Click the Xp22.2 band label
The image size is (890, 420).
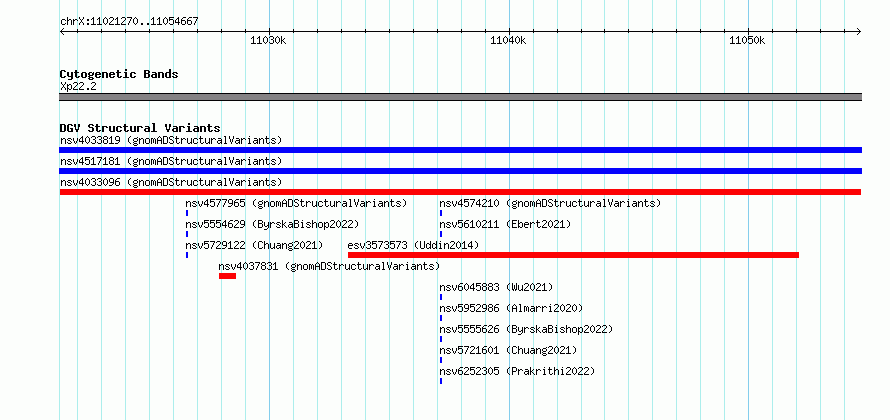point(78,86)
